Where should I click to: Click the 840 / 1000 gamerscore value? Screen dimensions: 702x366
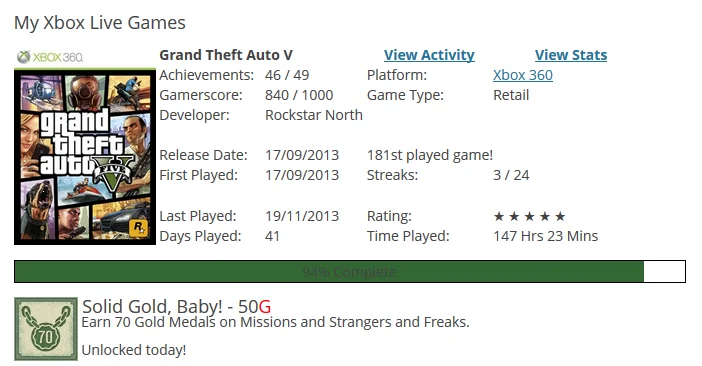coord(299,95)
